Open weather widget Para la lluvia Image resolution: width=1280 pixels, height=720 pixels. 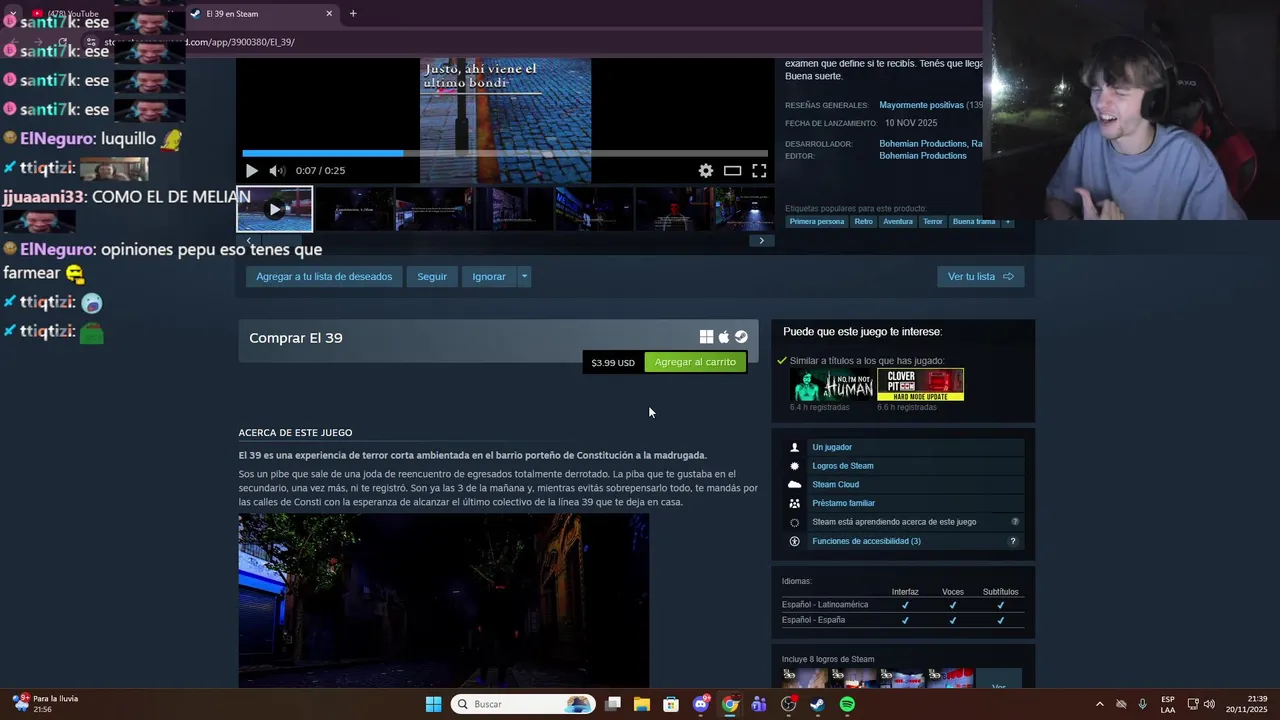[46, 704]
